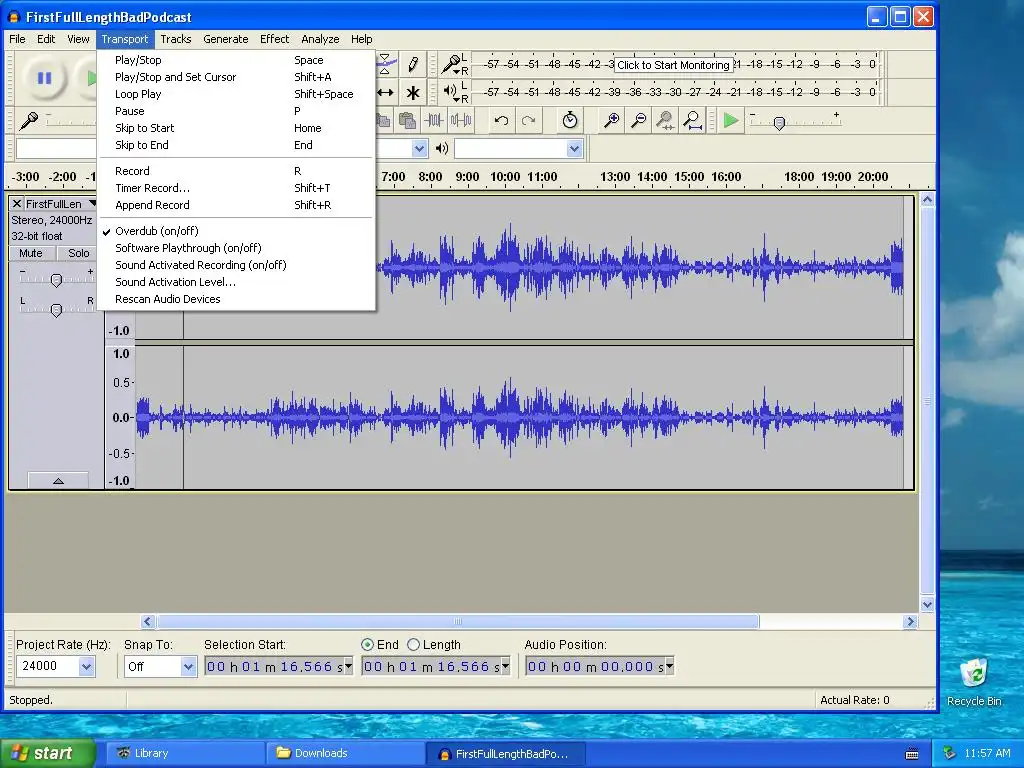Click the Undo arrow icon
Image resolution: width=1024 pixels, height=768 pixels.
click(x=501, y=120)
